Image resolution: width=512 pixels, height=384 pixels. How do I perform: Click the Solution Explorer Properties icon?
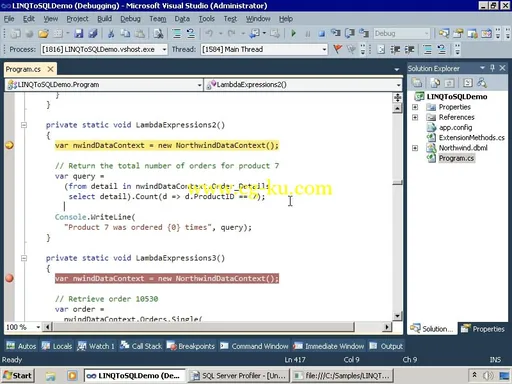pos(417,82)
